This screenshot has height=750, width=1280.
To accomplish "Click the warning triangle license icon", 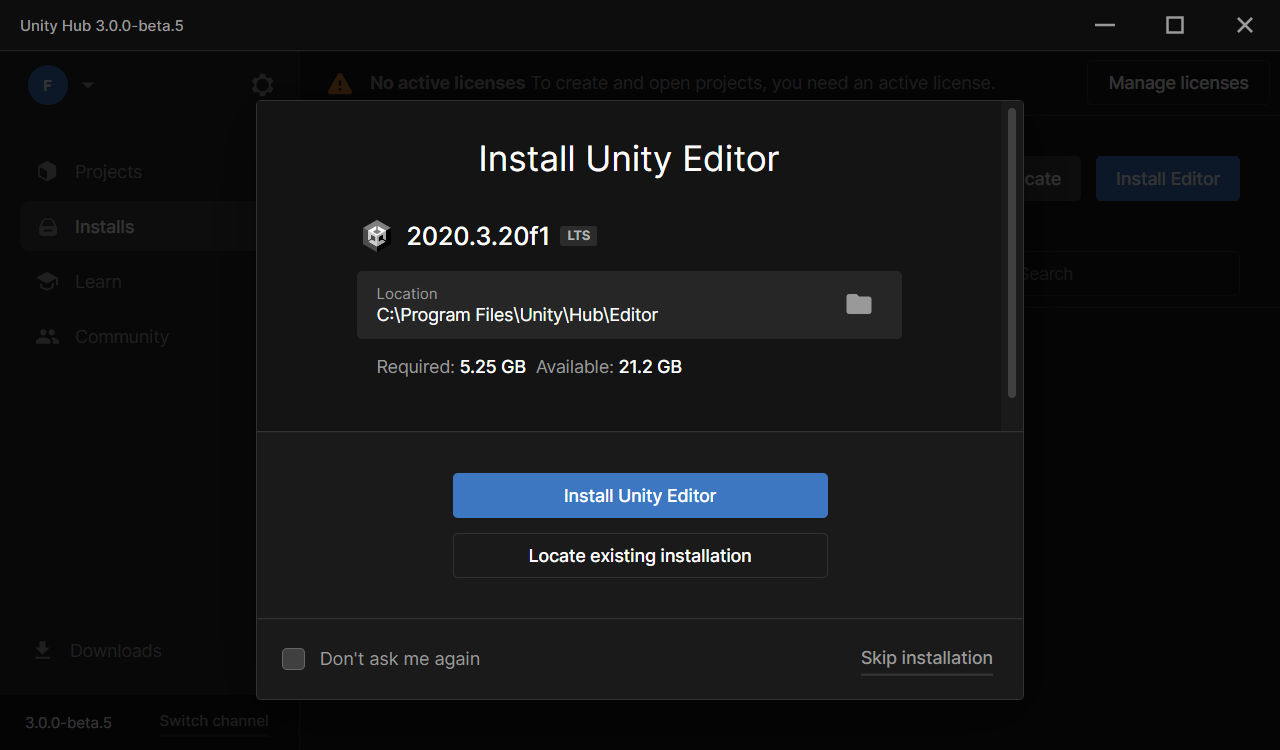I will 340,83.
